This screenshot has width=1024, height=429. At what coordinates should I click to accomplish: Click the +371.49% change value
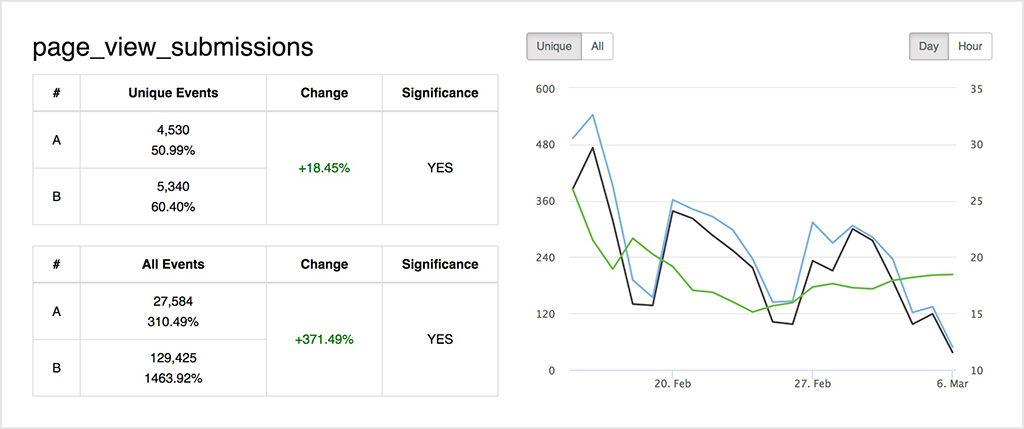coord(324,340)
